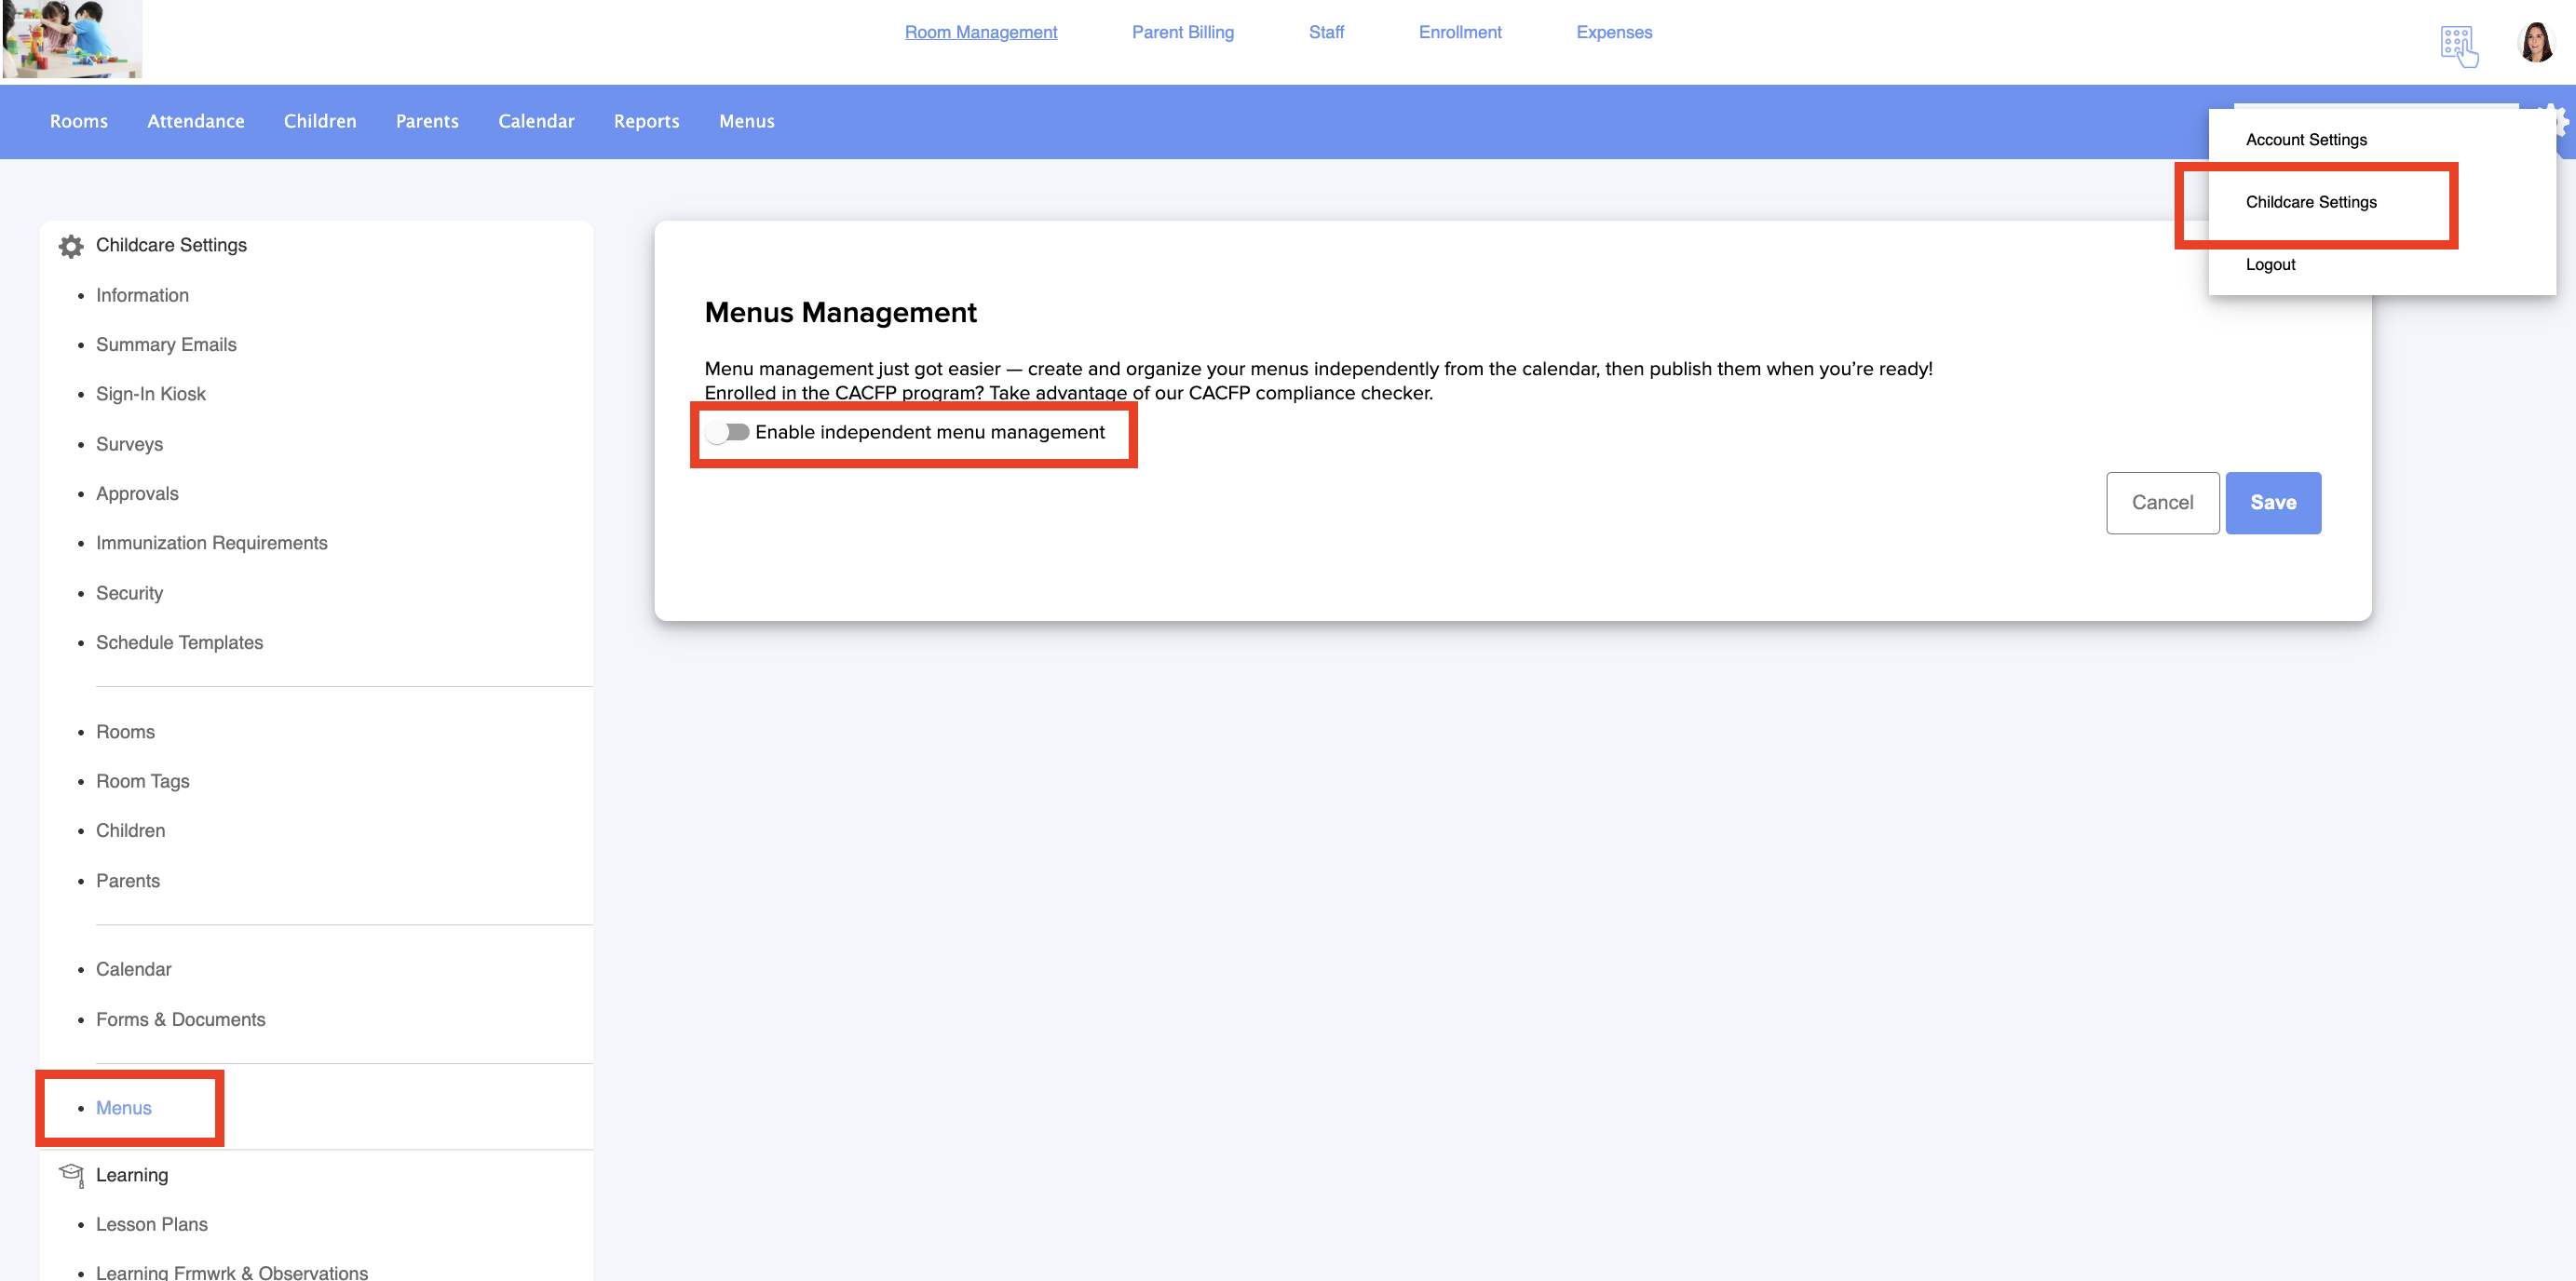Screen dimensions: 2576x1281
Task: Click the Learning graduation cap icon
Action: (71, 1174)
